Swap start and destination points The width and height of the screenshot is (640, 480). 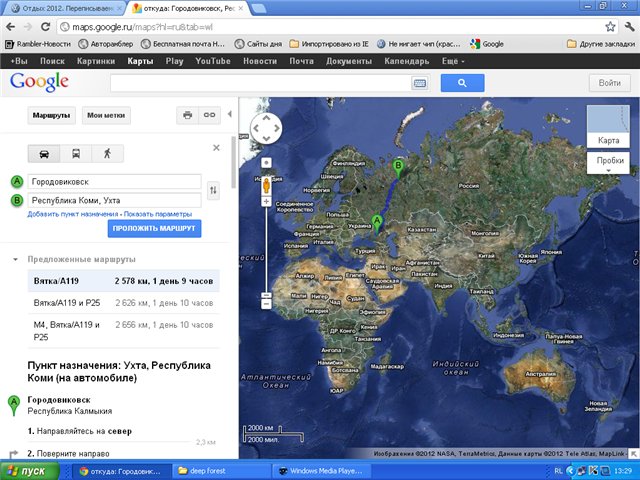213,190
